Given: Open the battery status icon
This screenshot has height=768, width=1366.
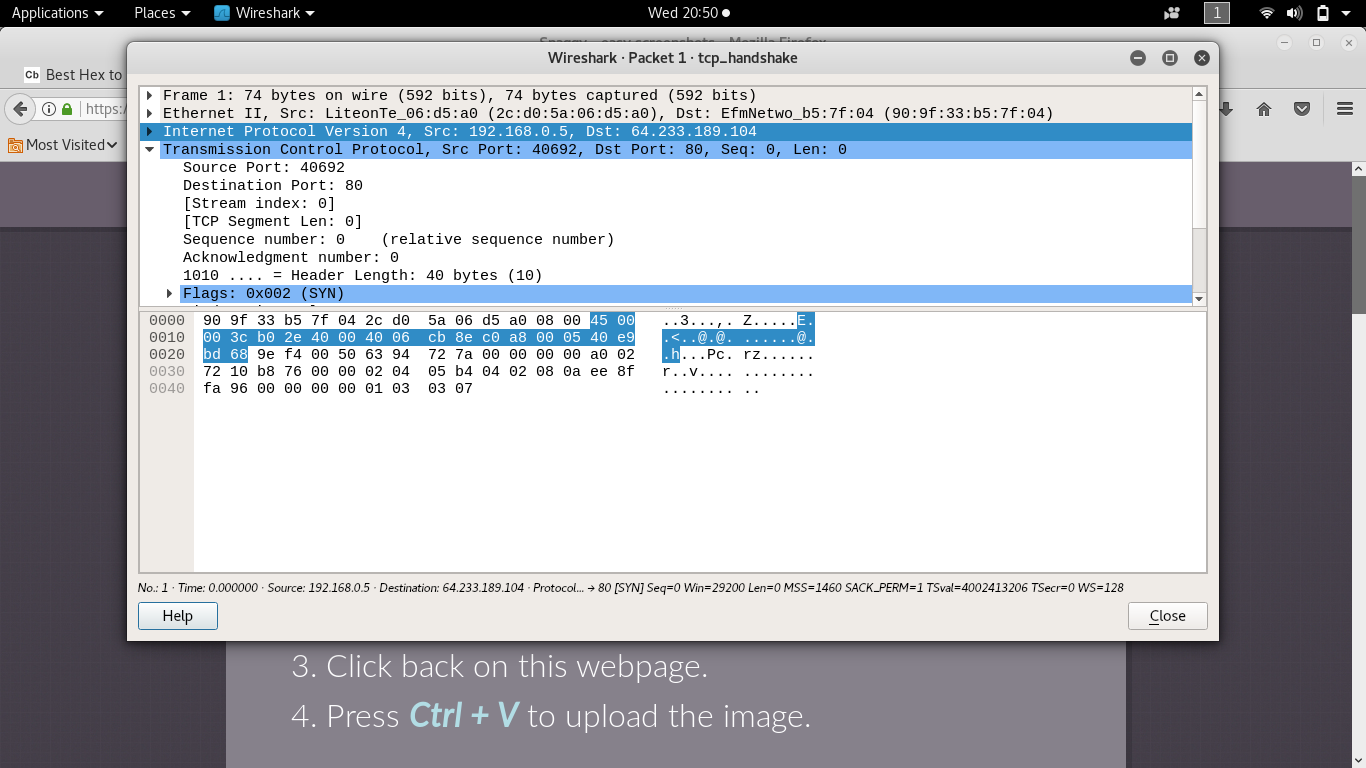Looking at the screenshot, I should [x=1322, y=13].
